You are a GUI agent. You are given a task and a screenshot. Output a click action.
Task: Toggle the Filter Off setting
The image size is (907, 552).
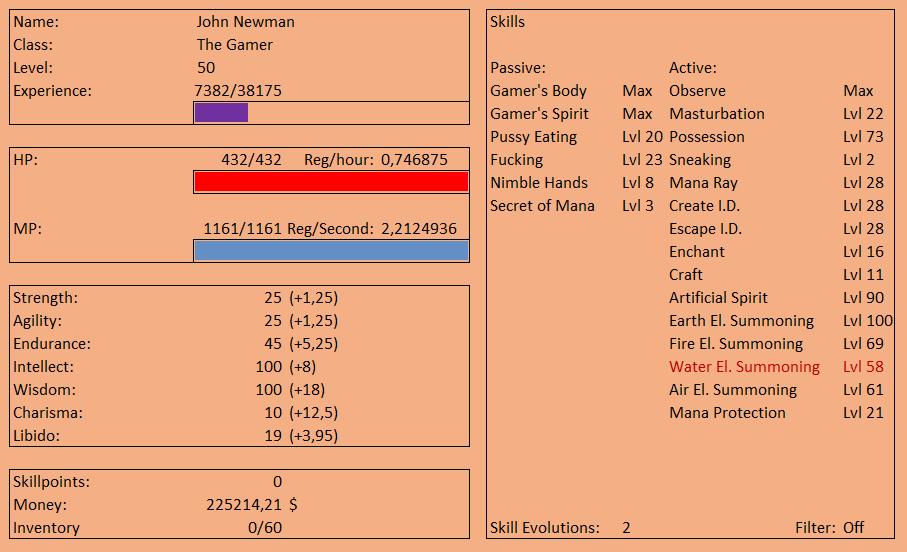tap(853, 528)
